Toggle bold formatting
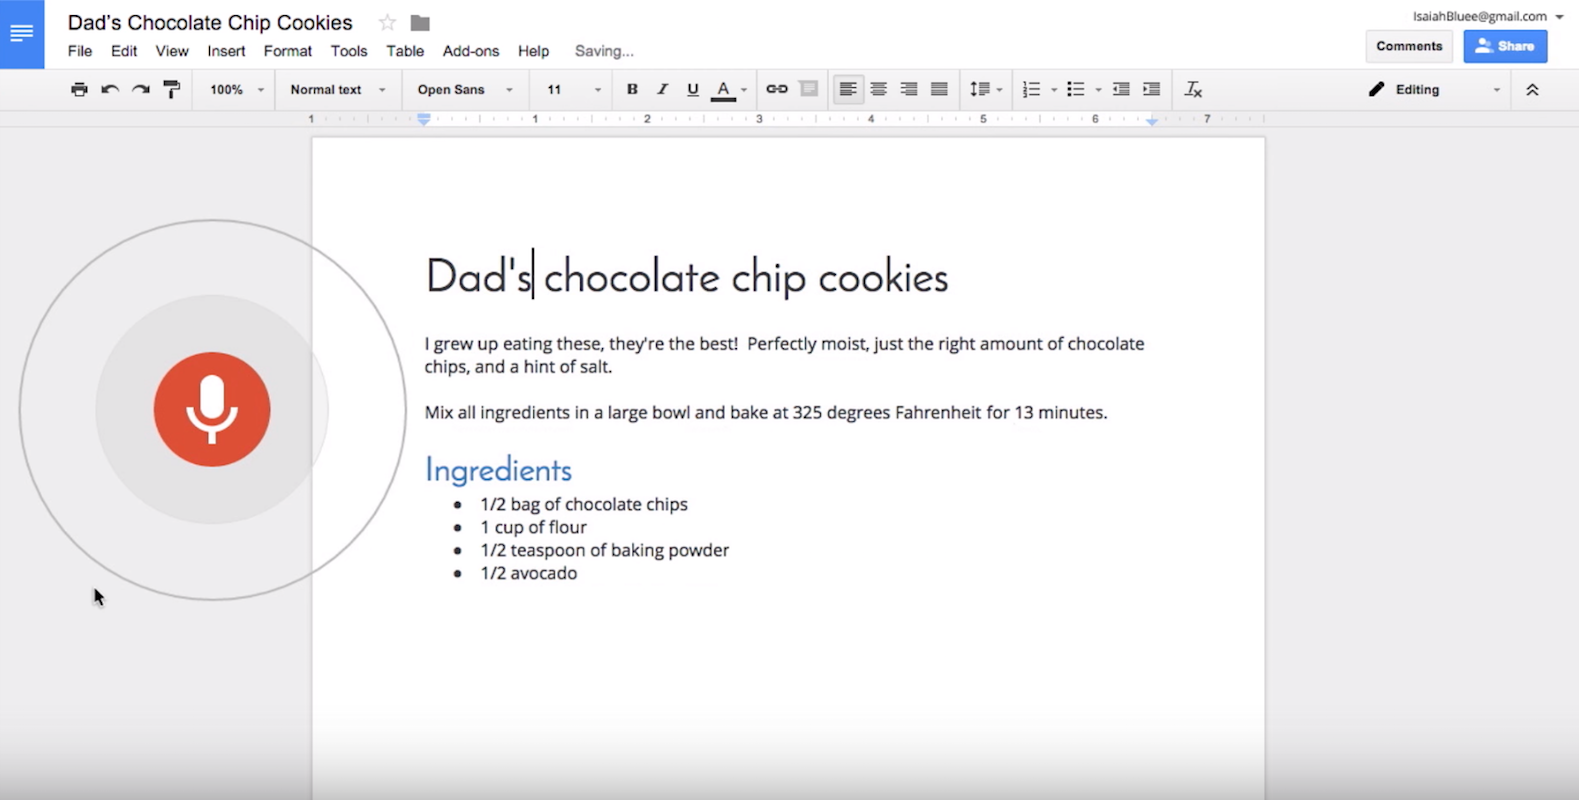 (x=632, y=90)
